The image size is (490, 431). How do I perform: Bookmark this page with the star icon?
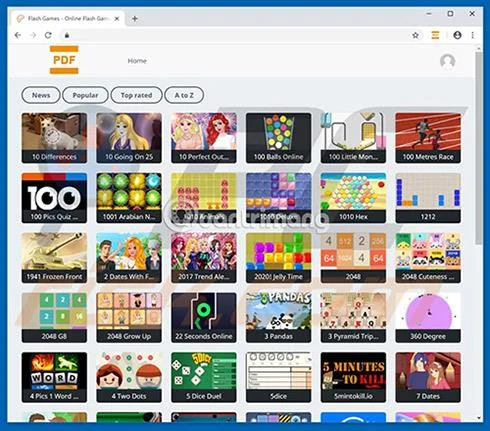[x=415, y=35]
